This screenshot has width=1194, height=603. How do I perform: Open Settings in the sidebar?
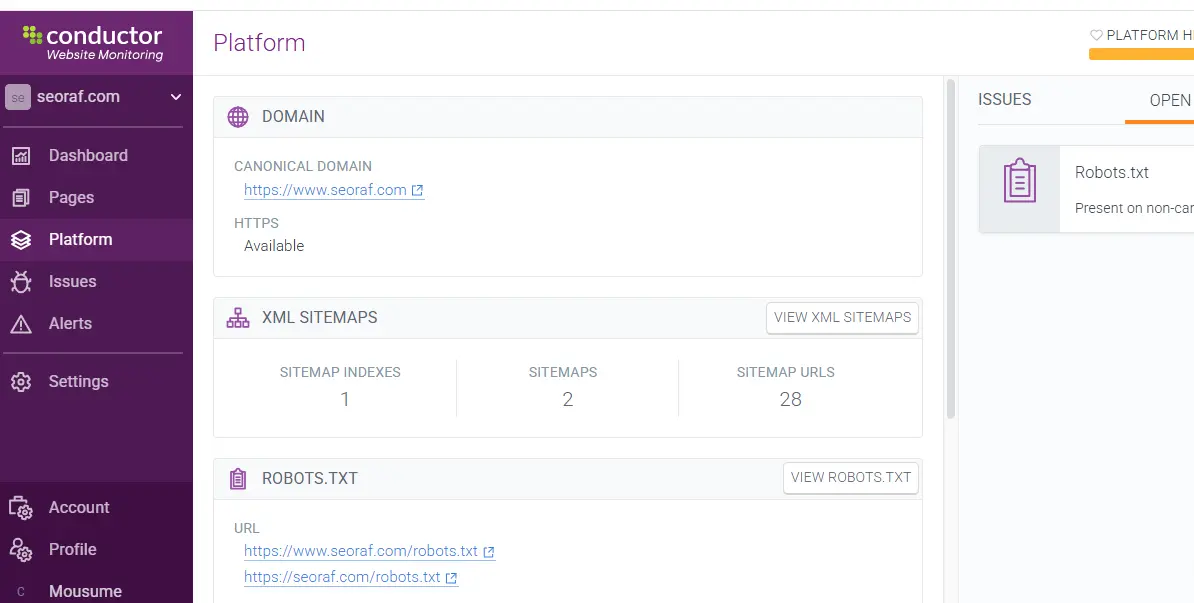click(x=78, y=381)
